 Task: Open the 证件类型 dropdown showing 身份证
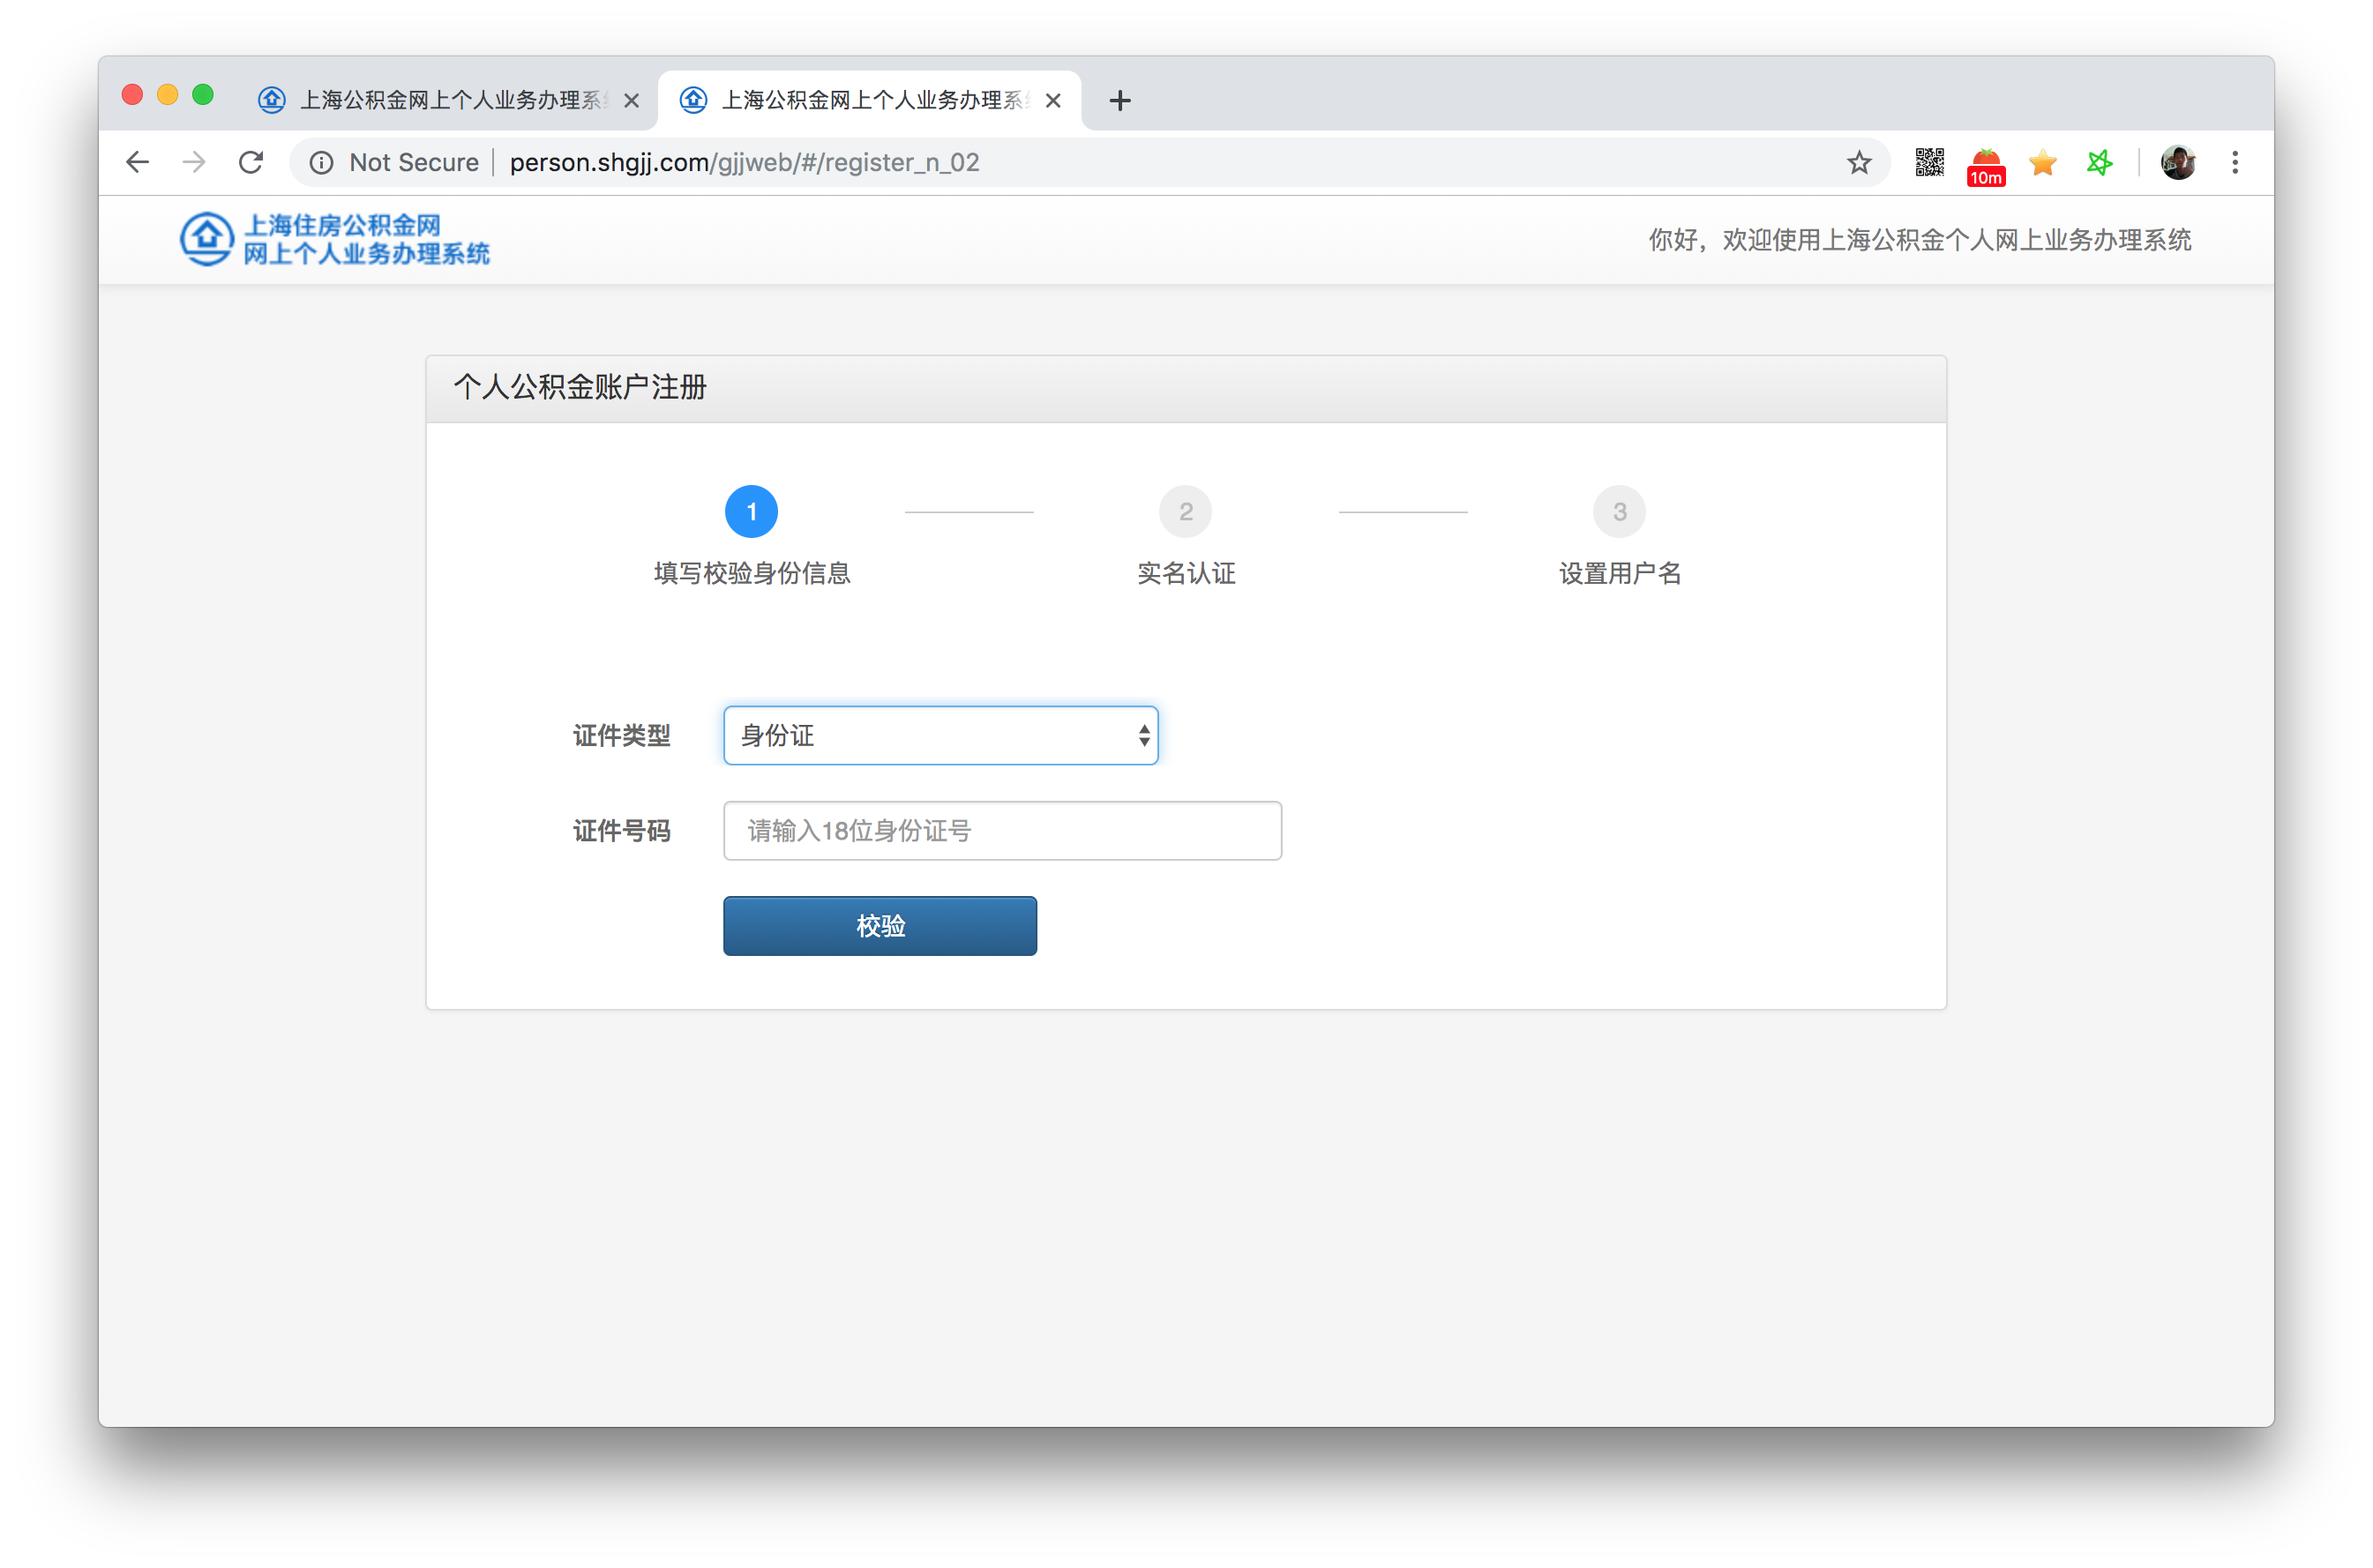[x=940, y=735]
